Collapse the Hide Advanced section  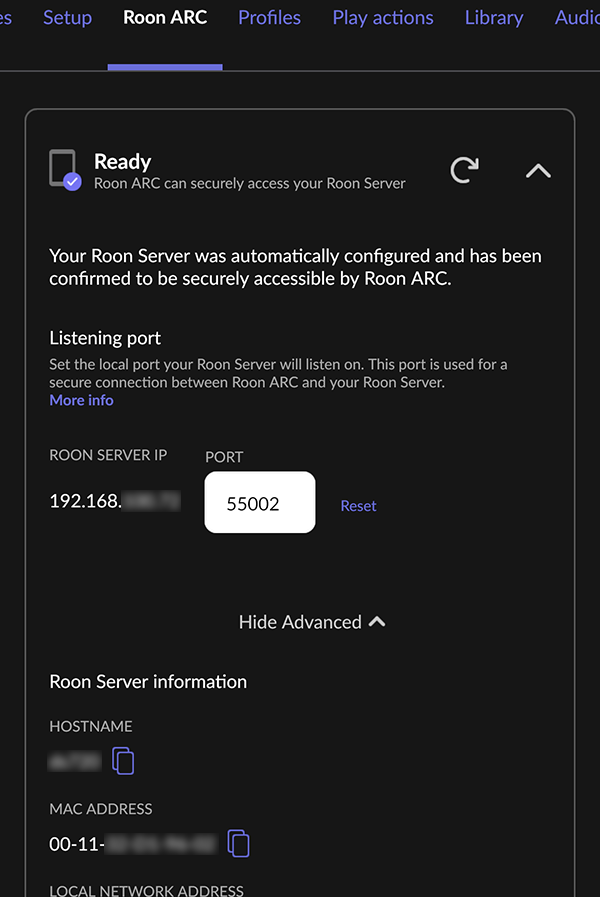click(x=312, y=622)
